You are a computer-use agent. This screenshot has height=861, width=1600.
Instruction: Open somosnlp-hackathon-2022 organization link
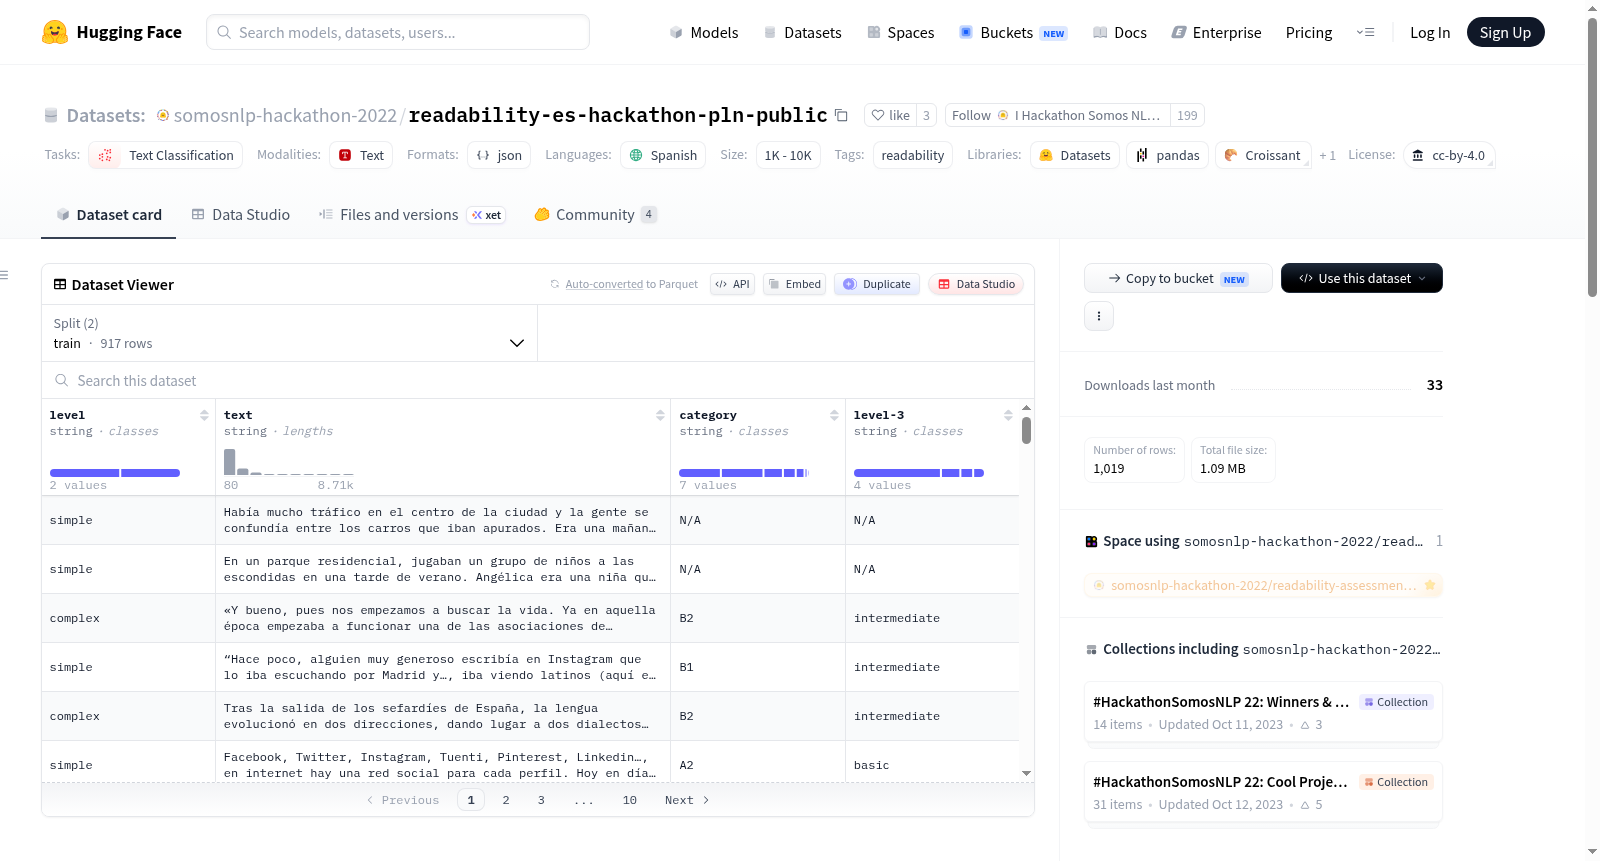point(285,116)
